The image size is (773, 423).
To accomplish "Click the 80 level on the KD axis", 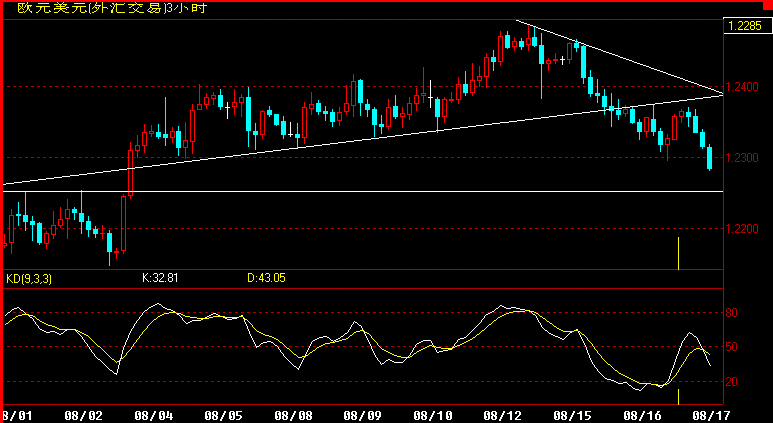I will click(x=733, y=313).
